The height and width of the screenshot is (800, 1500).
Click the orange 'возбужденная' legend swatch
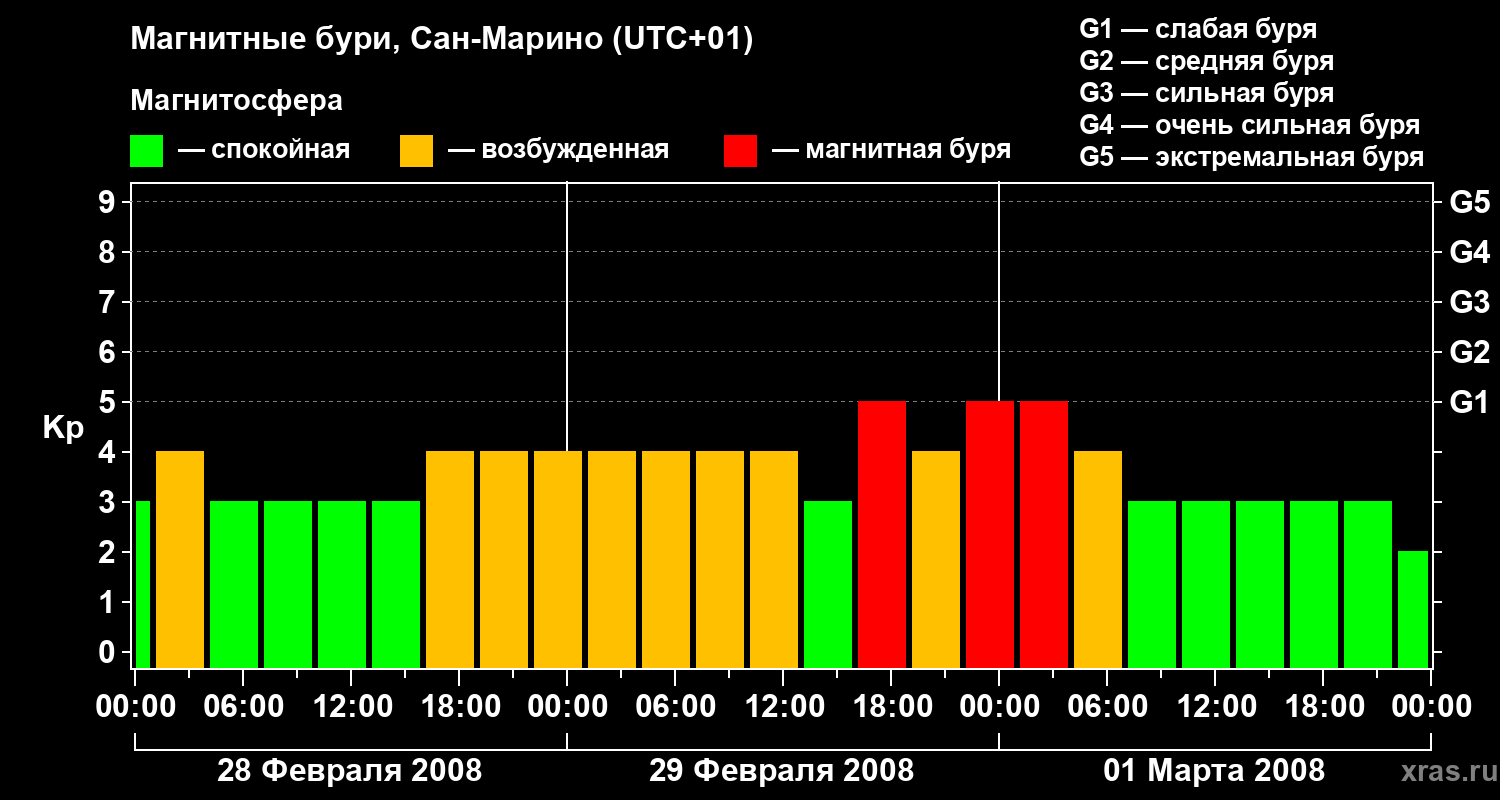pyautogui.click(x=416, y=151)
